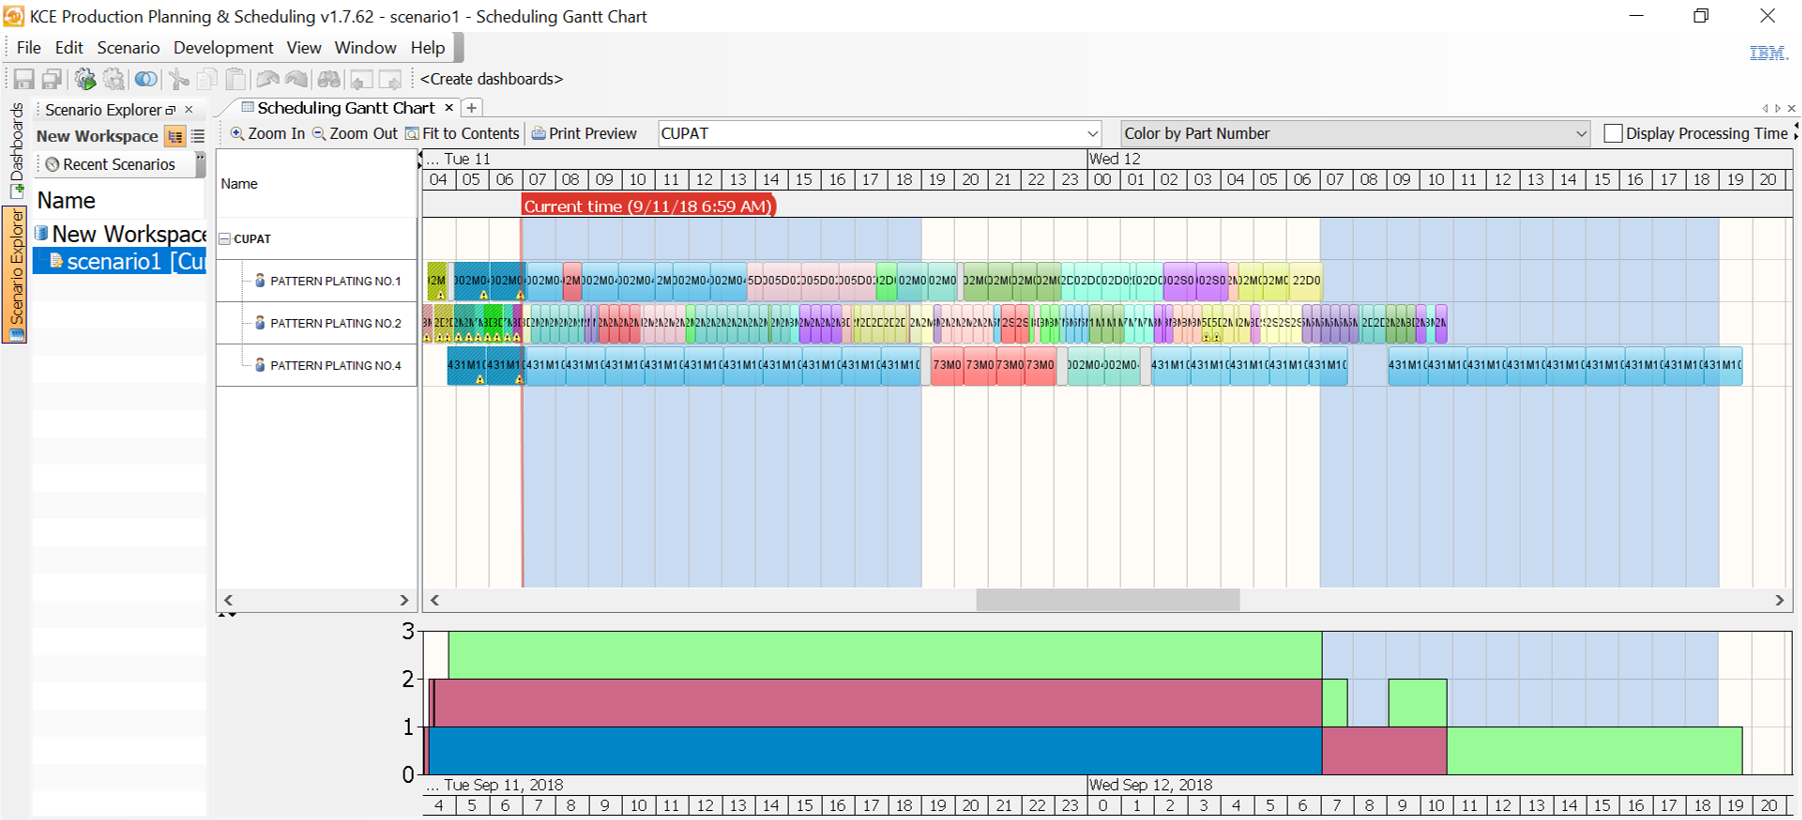Open the File menu
The image size is (1802, 820).
click(29, 48)
